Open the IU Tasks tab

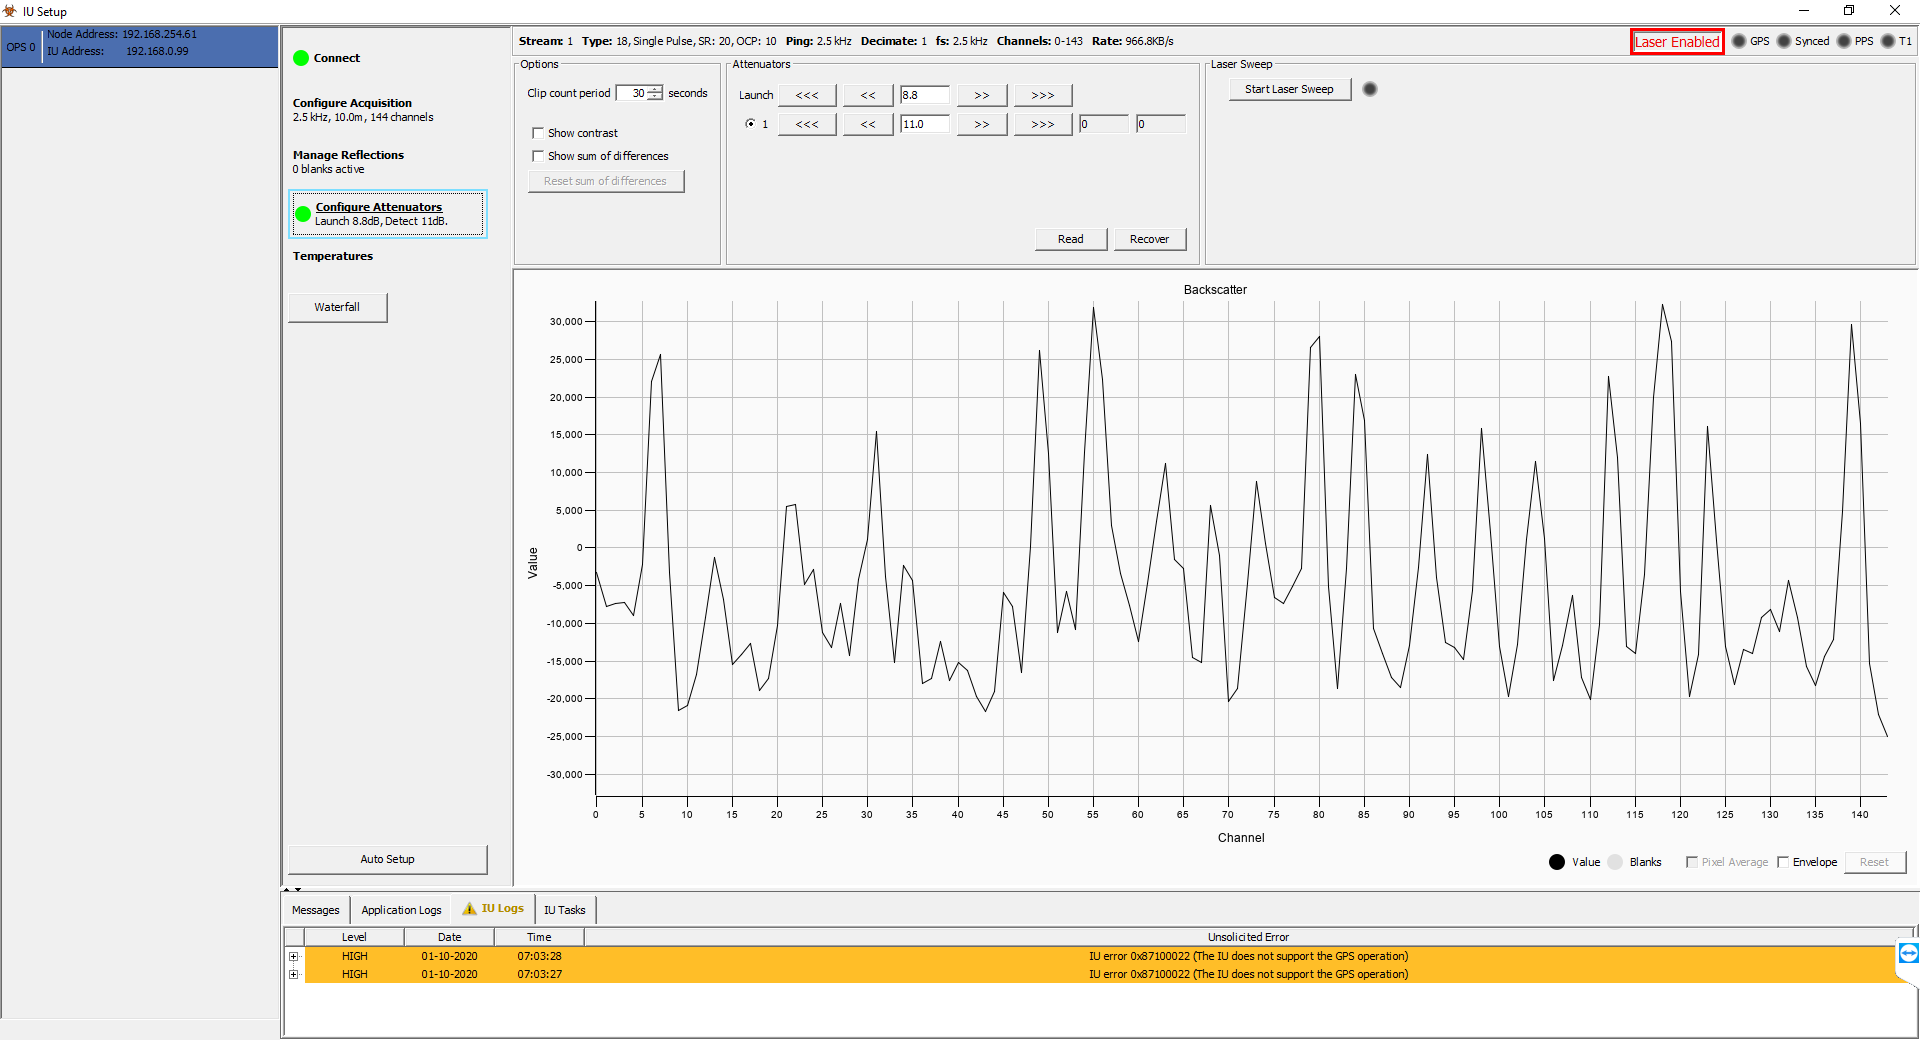(x=564, y=909)
